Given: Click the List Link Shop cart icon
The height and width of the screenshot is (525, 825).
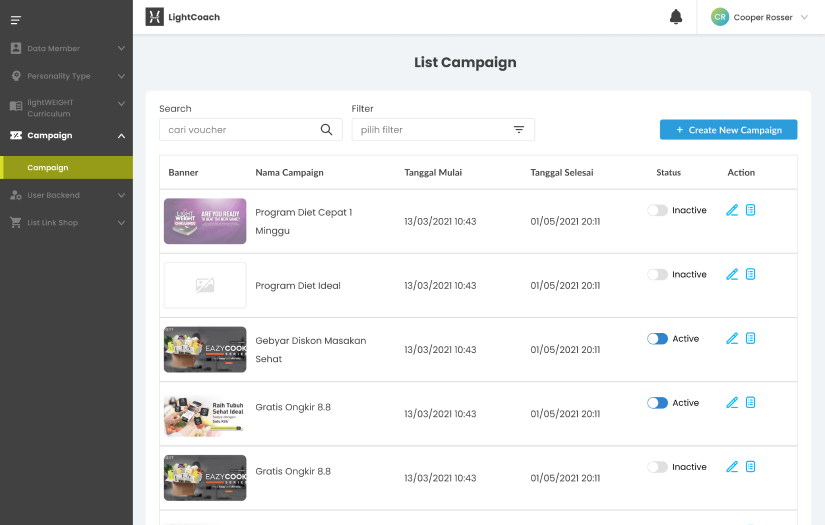Looking at the screenshot, I should (16, 223).
